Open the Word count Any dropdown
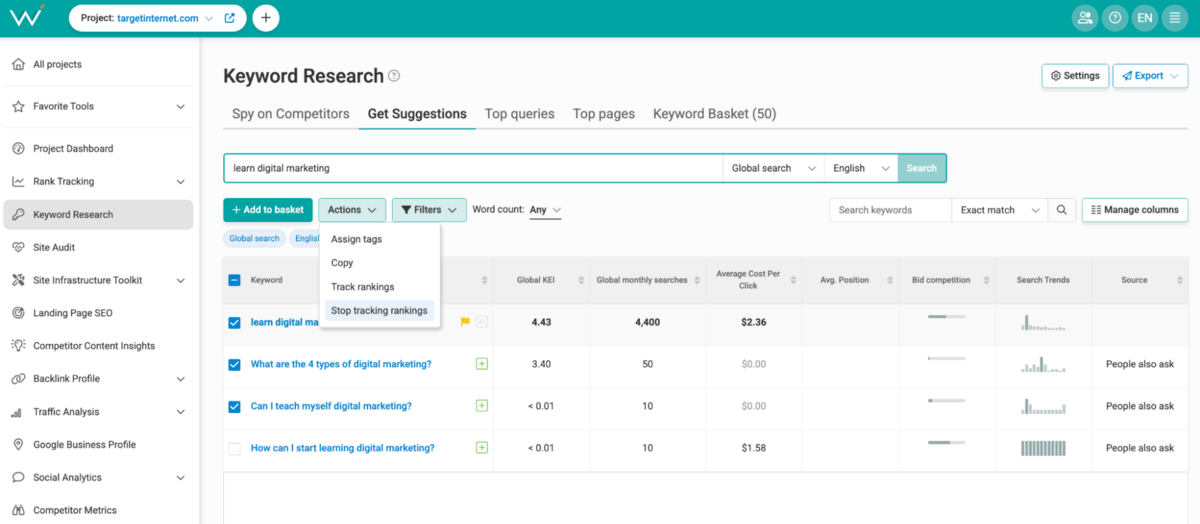Screen dimensions: 1200x524 click(545, 210)
